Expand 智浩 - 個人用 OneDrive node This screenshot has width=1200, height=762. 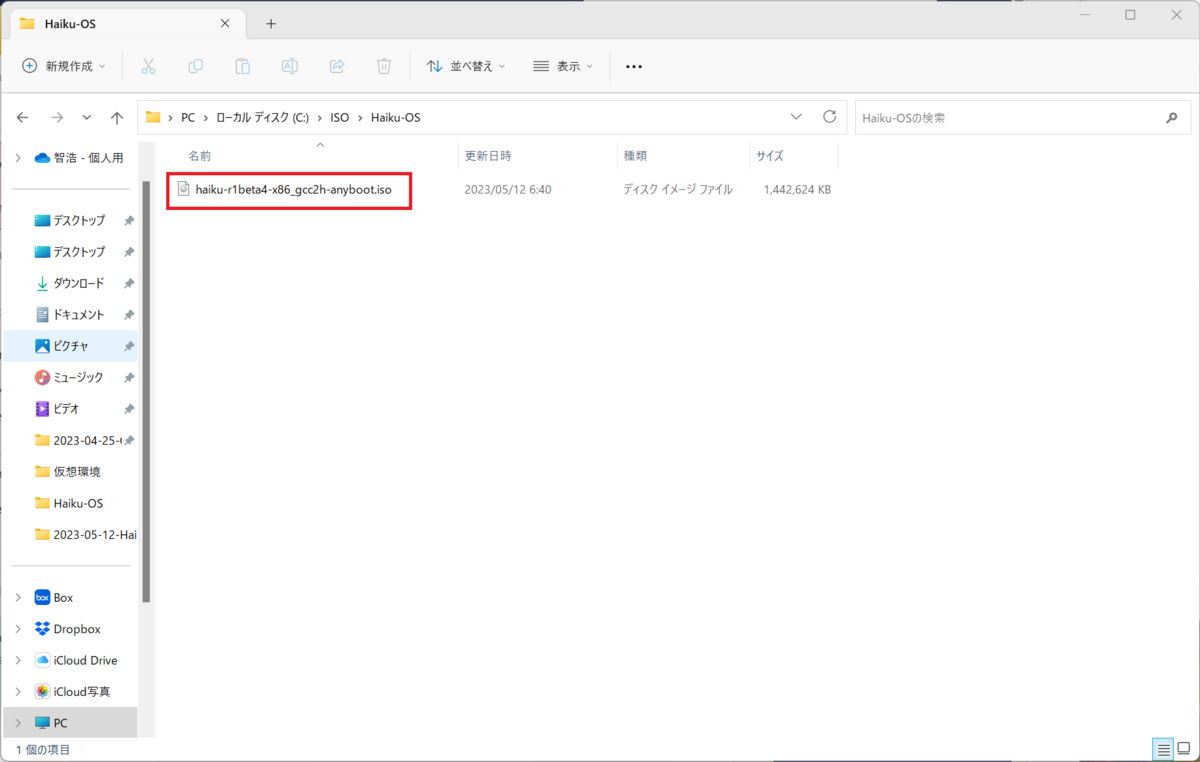point(18,157)
